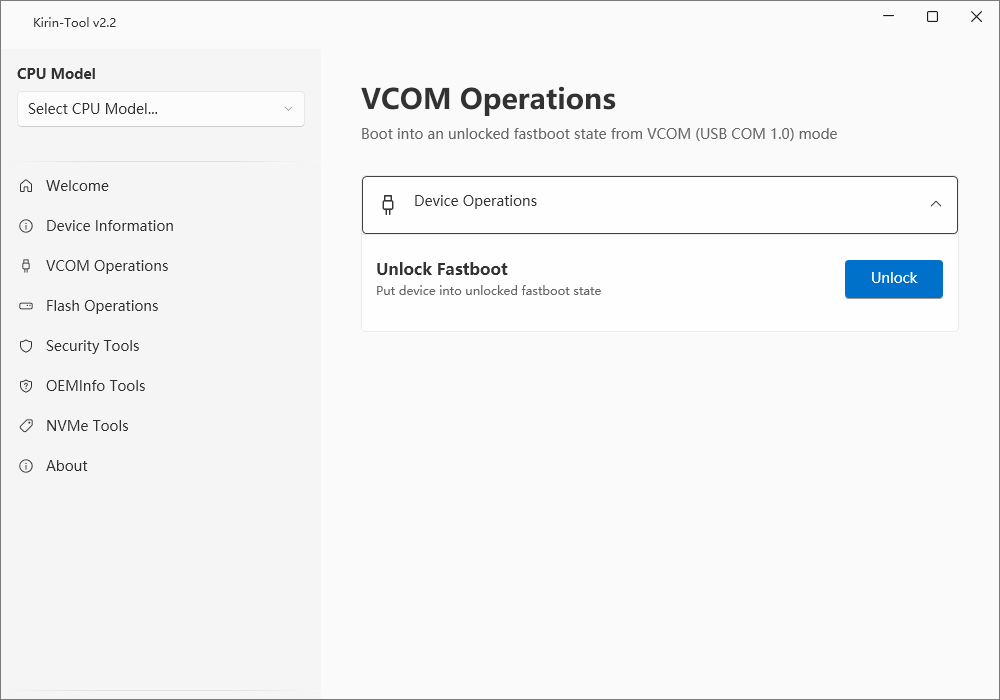Screen dimensions: 1000x700
Task: Click the home icon beside Welcome
Action: 24,185
